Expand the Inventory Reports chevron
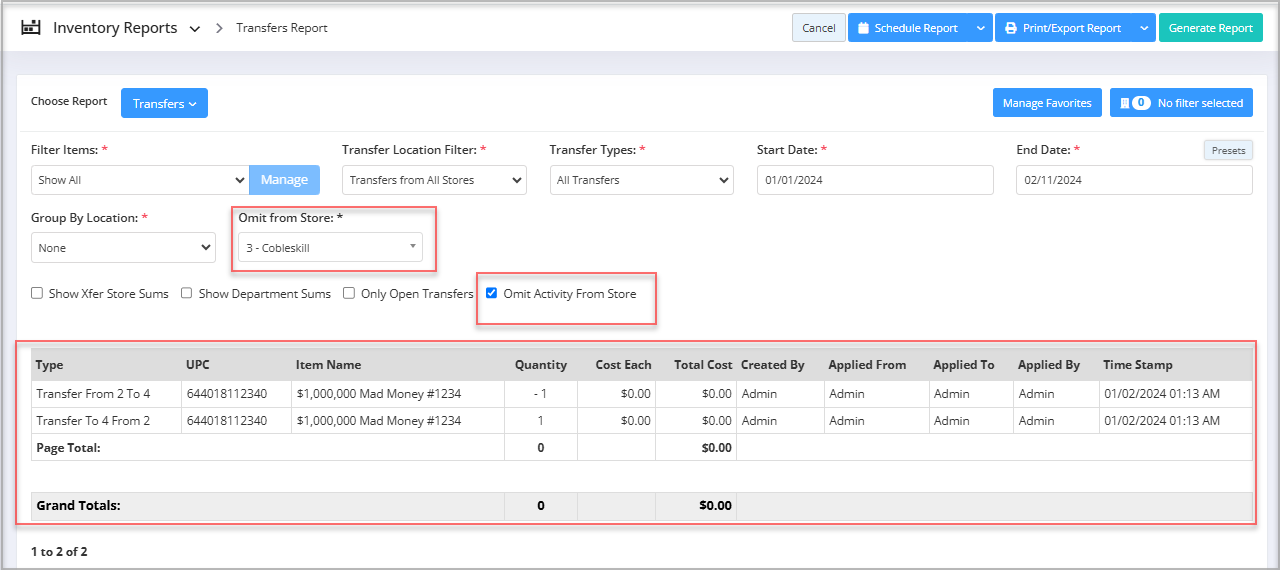1280x570 pixels. tap(195, 28)
